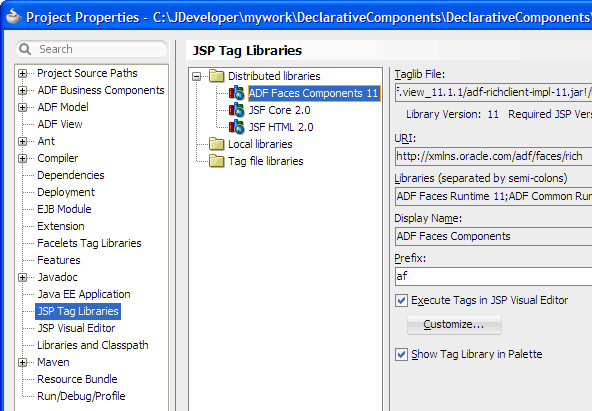Expand the Compiler node
This screenshot has width=592, height=411.
click(x=23, y=158)
